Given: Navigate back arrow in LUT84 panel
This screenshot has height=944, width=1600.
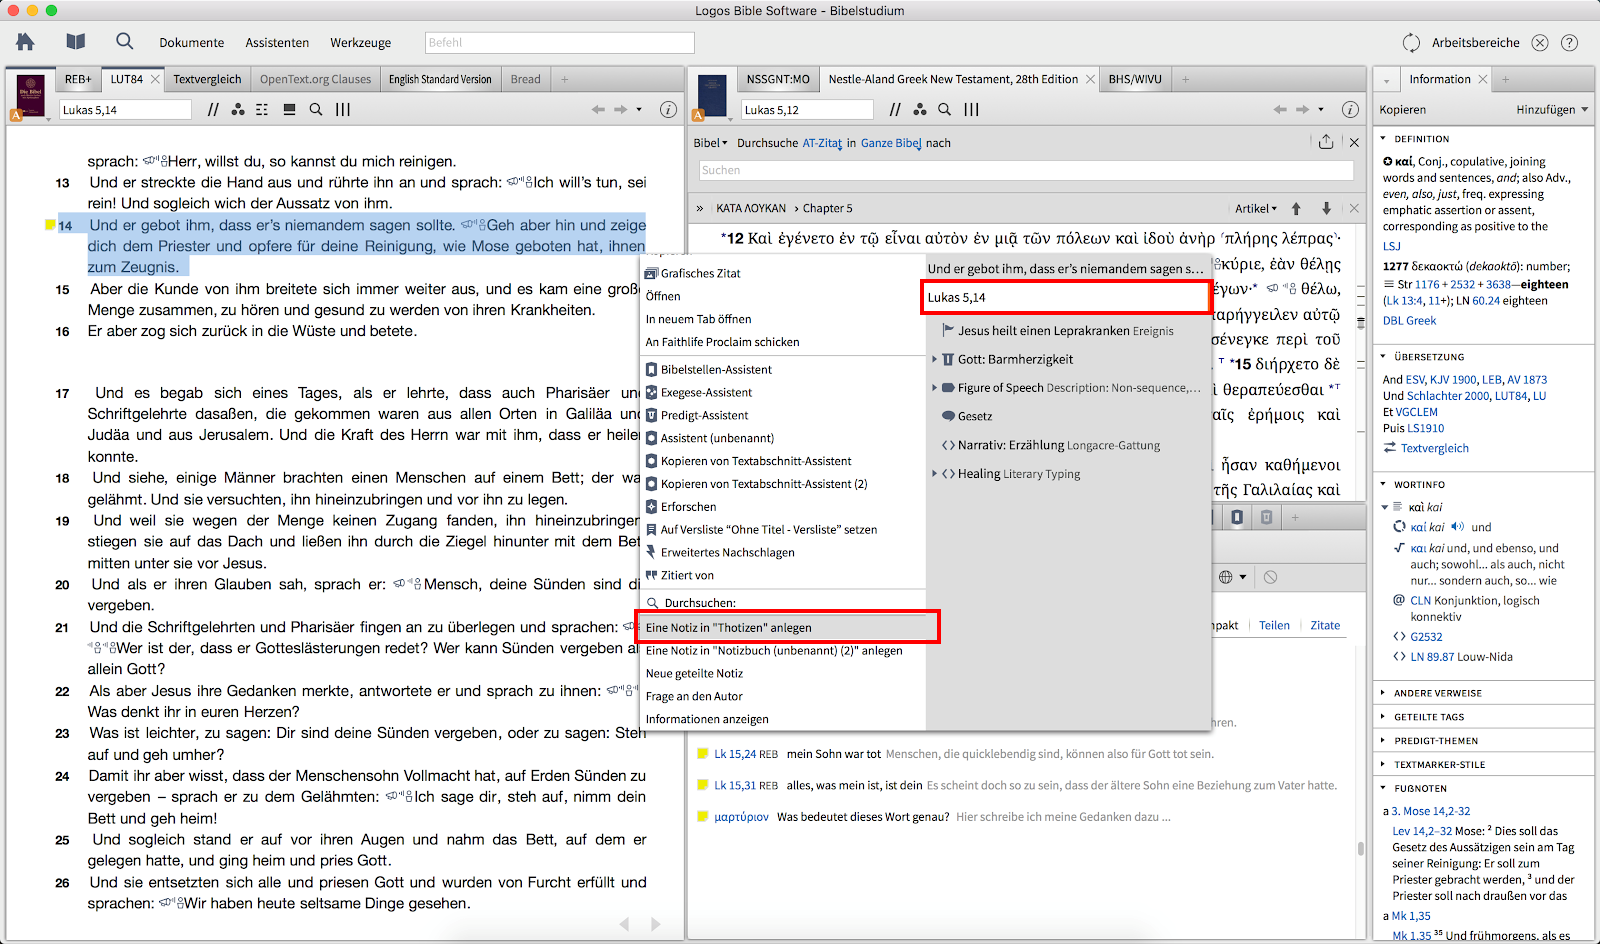Looking at the screenshot, I should coord(598,109).
